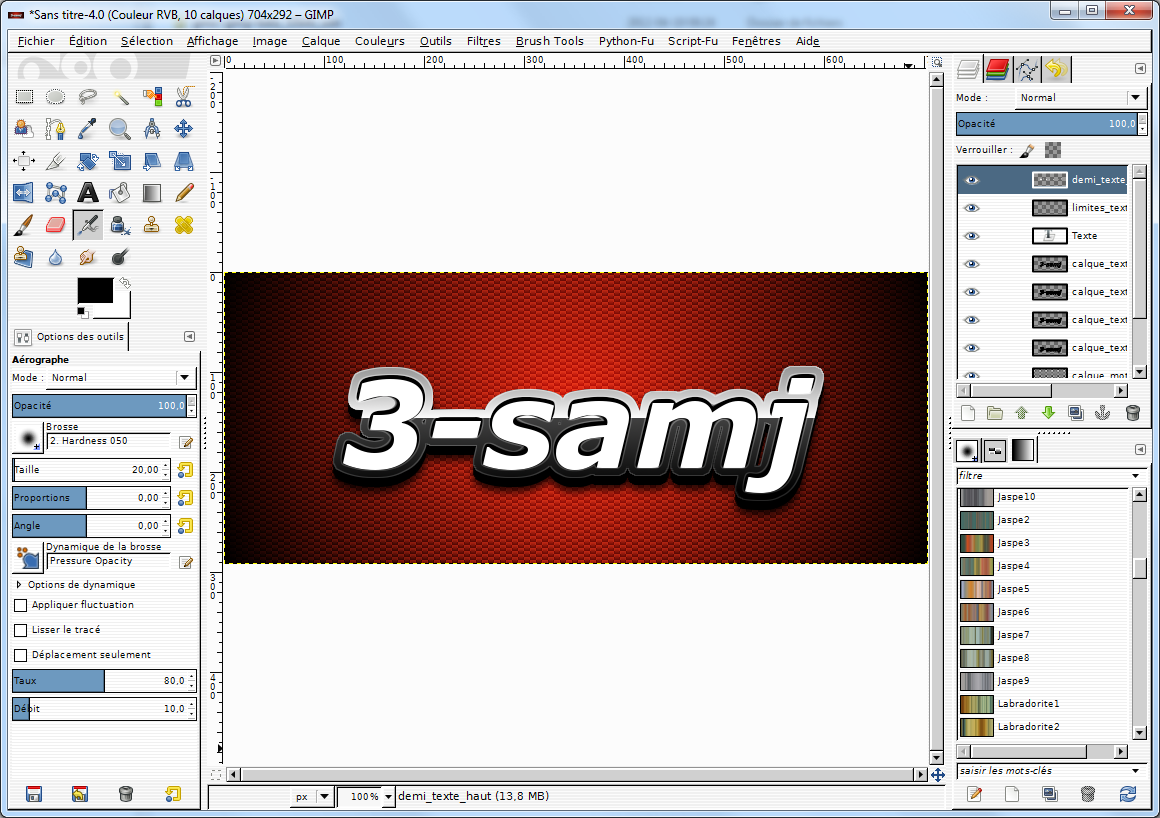Toggle lock pixels paintbrush icon
The width and height of the screenshot is (1160, 818).
click(1027, 150)
